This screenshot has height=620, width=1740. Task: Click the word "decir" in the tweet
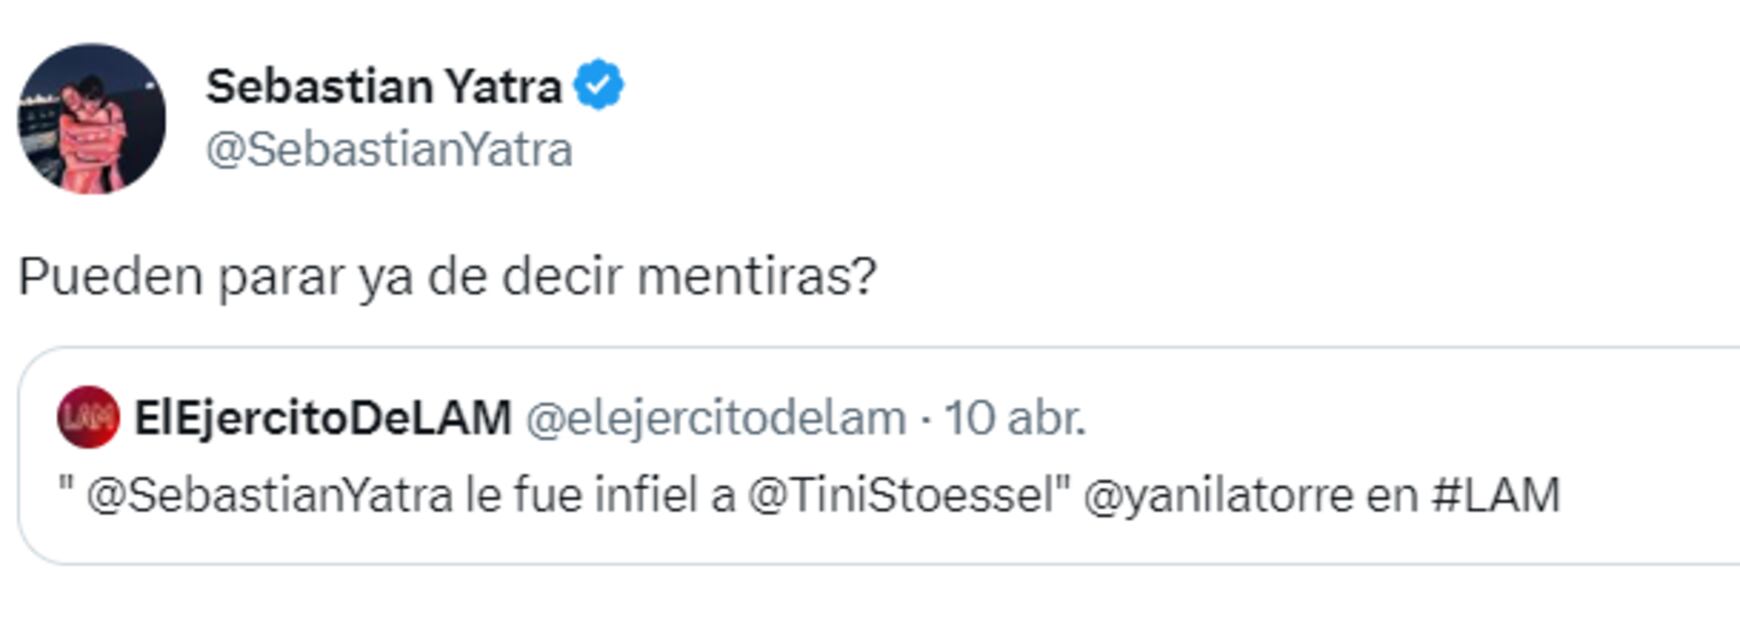click(x=561, y=276)
